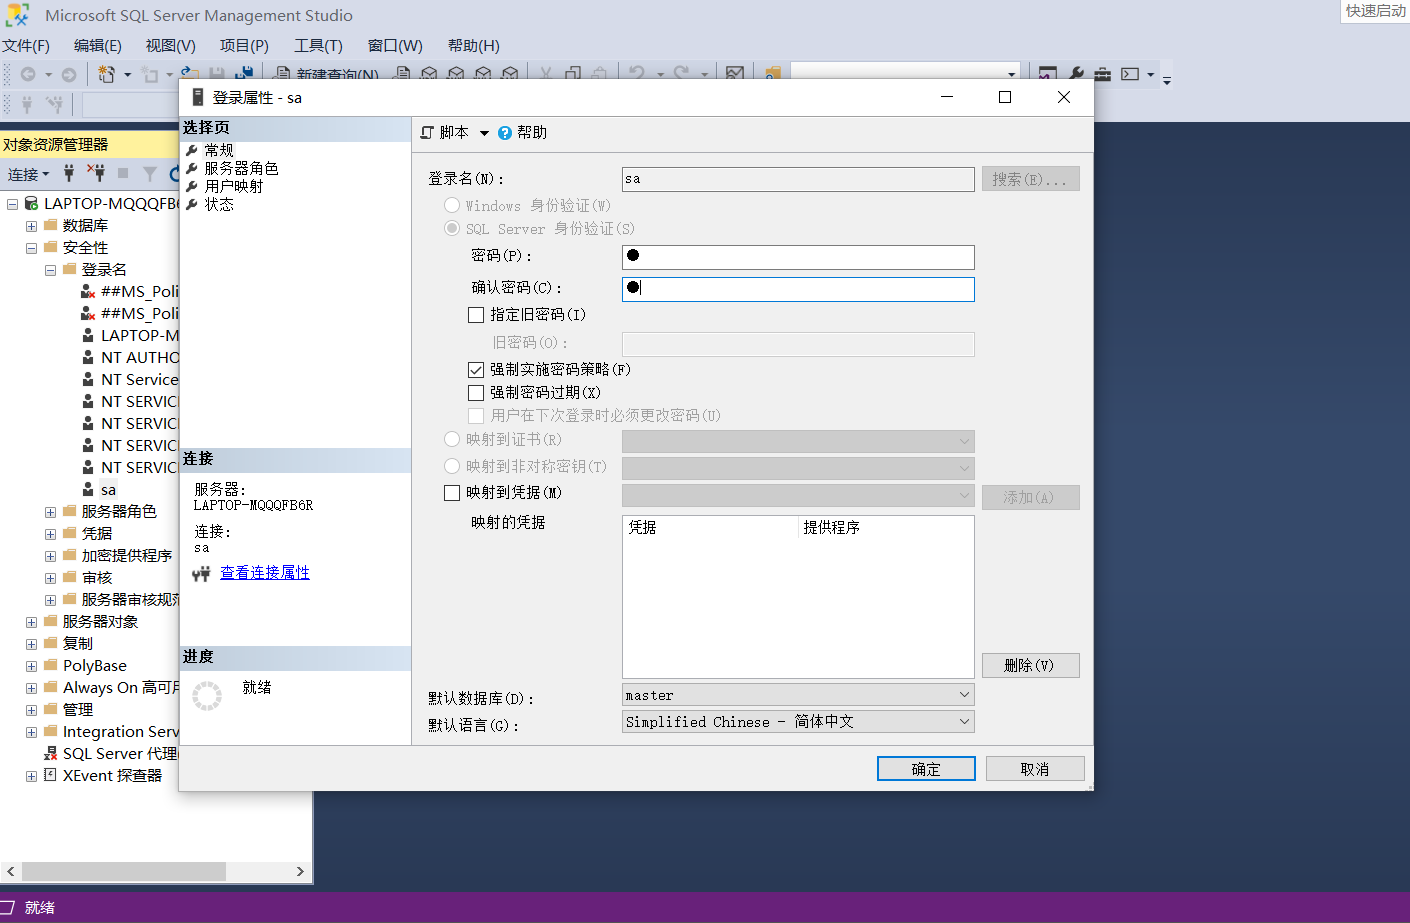The height and width of the screenshot is (923, 1410).
Task: Open 编辑(E) menu
Action: [98, 46]
